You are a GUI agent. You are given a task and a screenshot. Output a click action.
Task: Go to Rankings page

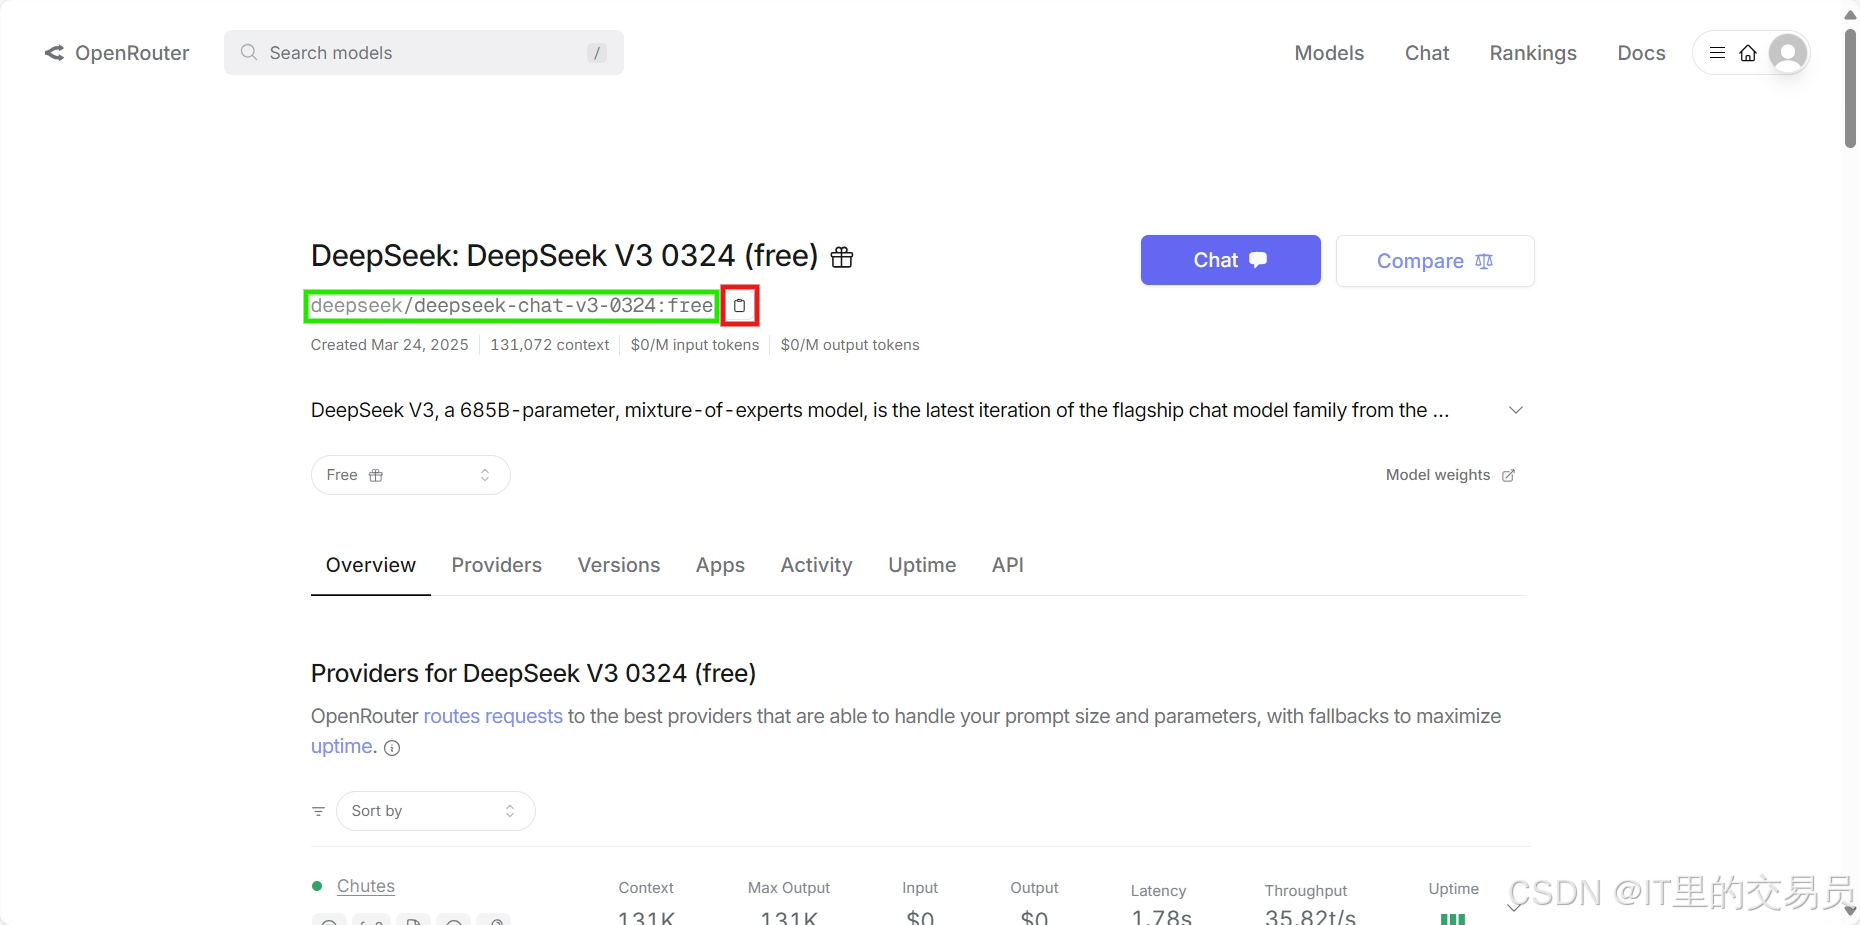pyautogui.click(x=1533, y=53)
